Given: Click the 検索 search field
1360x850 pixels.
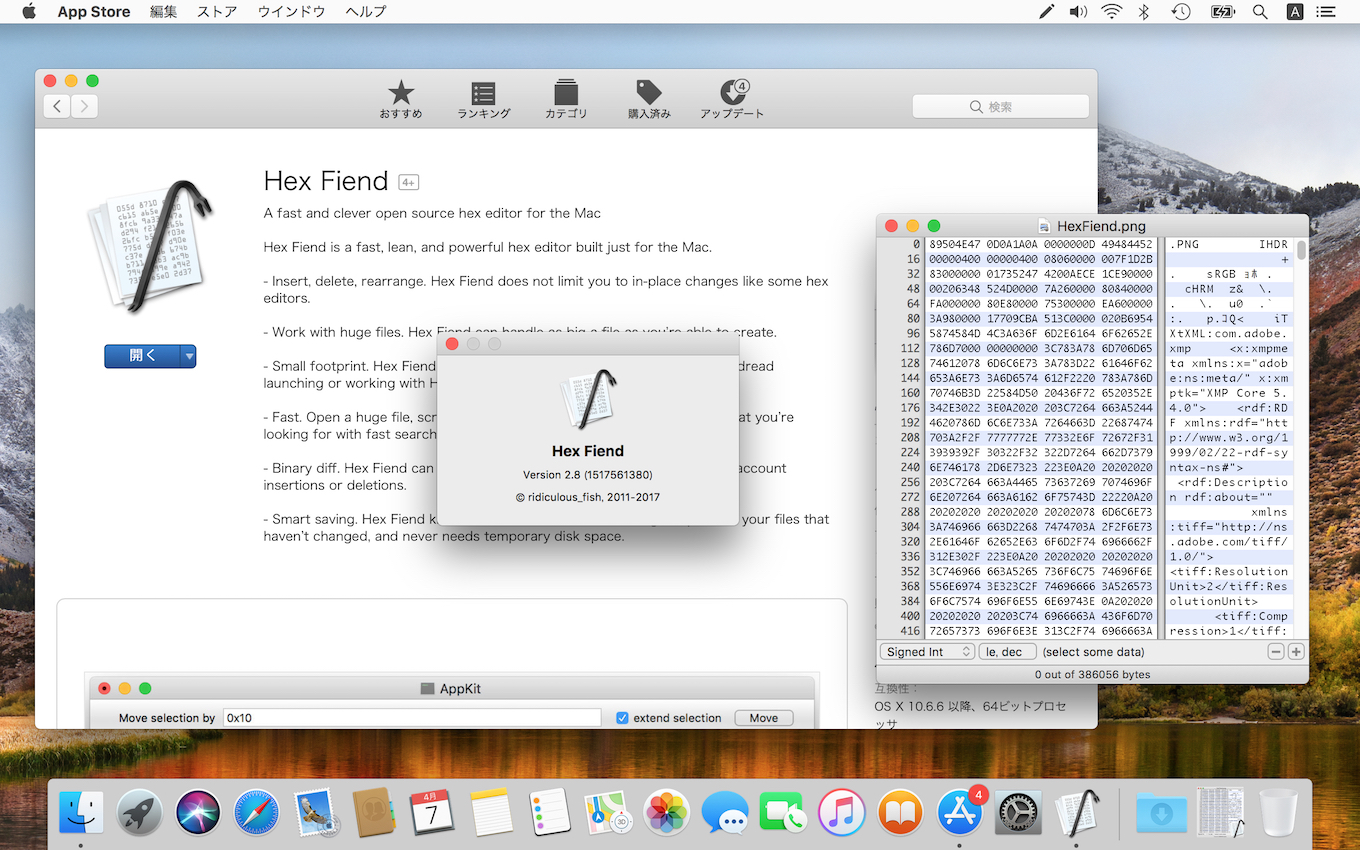Looking at the screenshot, I should pos(1000,107).
